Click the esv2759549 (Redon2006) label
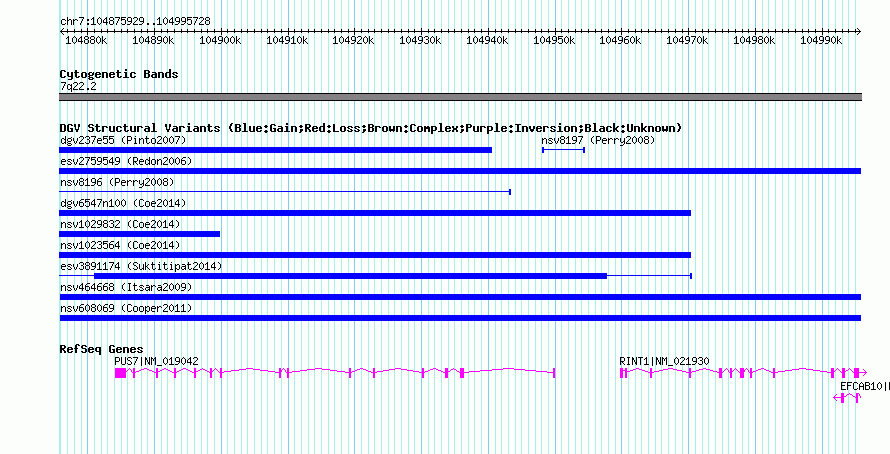Viewport: 890px width, 454px height. pyautogui.click(x=126, y=161)
